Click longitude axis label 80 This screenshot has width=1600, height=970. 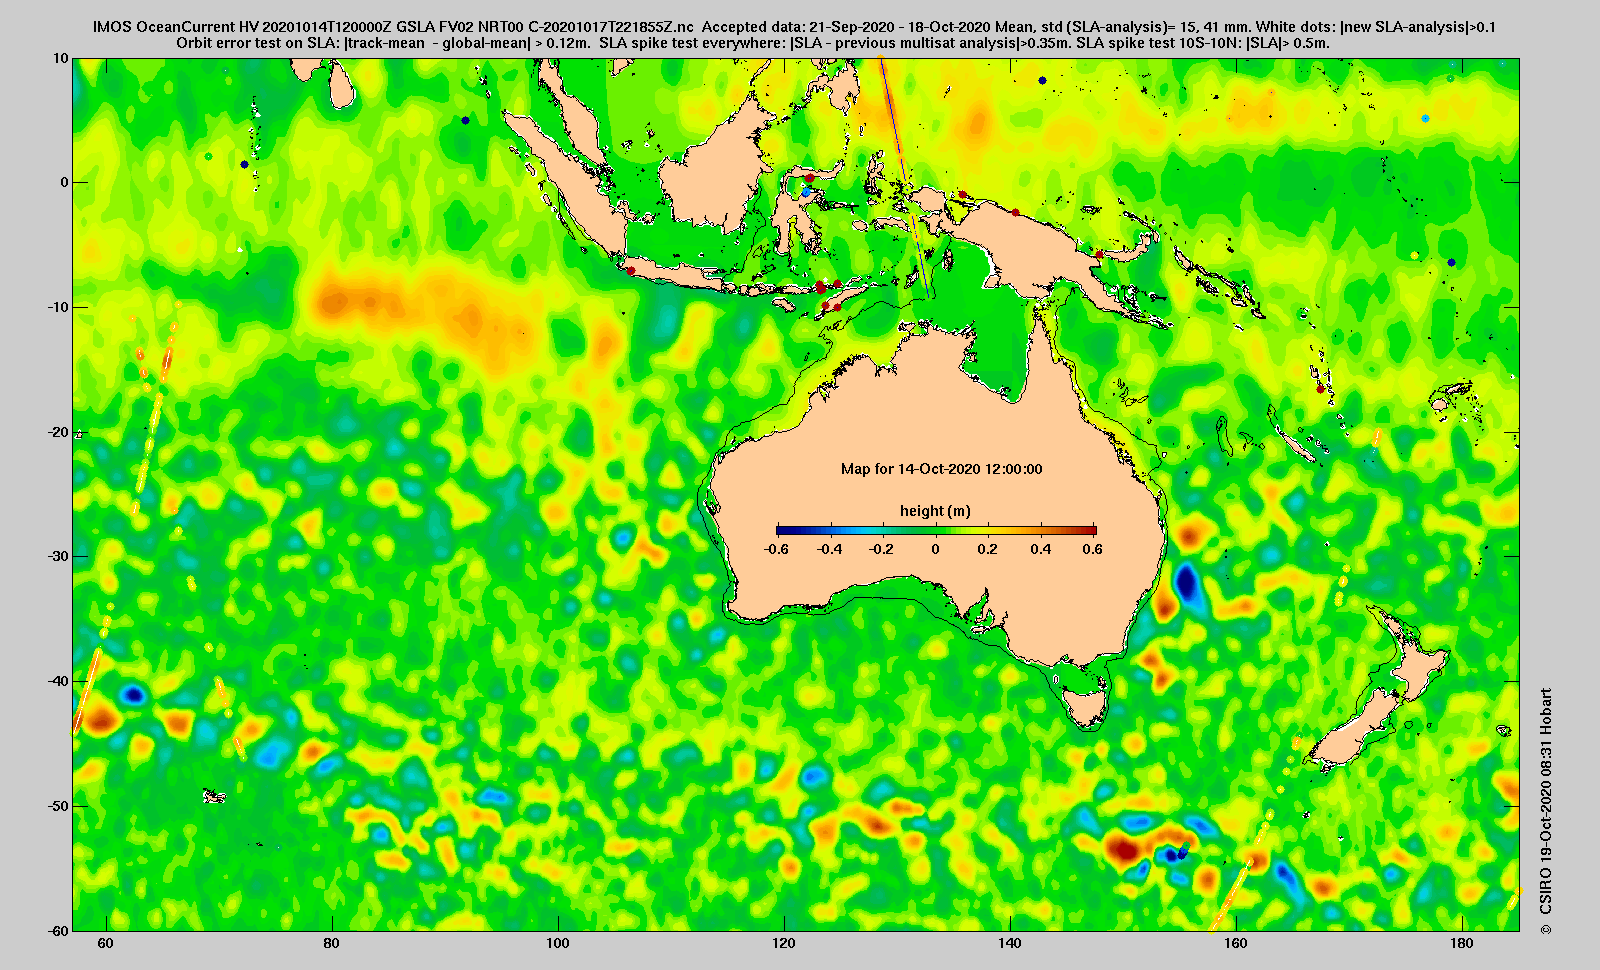click(x=332, y=944)
